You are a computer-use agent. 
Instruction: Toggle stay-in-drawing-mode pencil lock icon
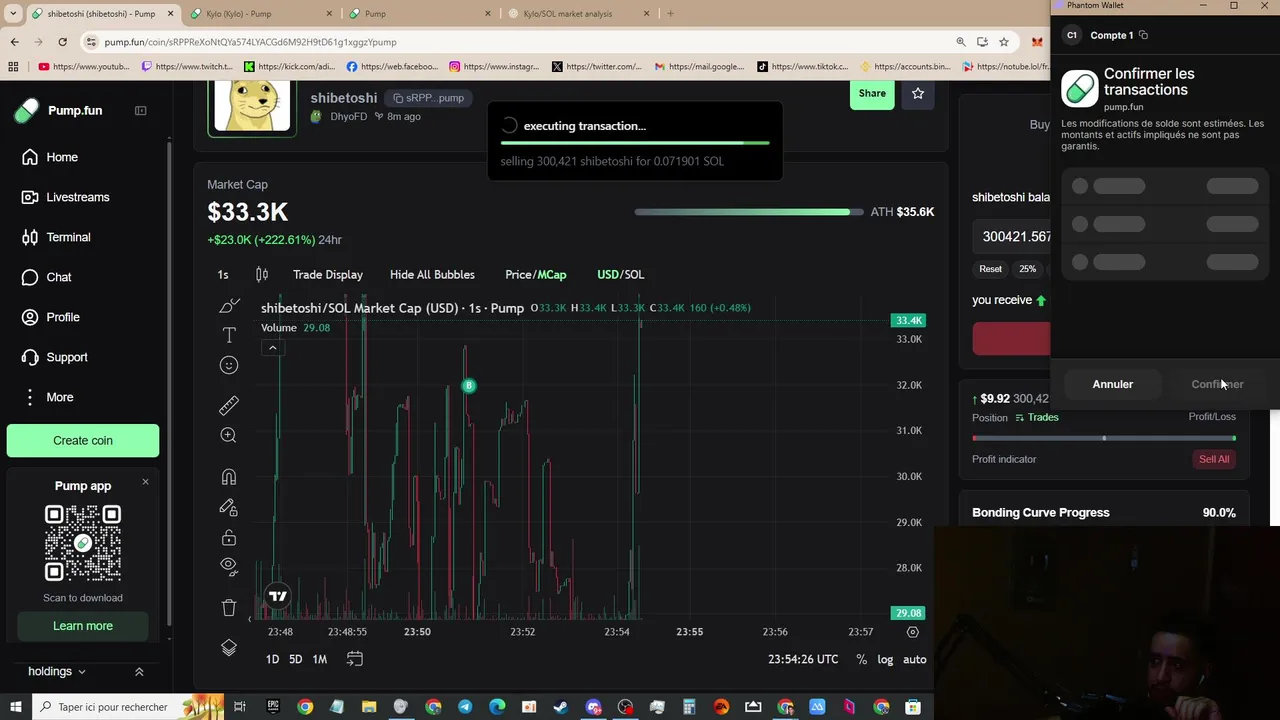229,508
